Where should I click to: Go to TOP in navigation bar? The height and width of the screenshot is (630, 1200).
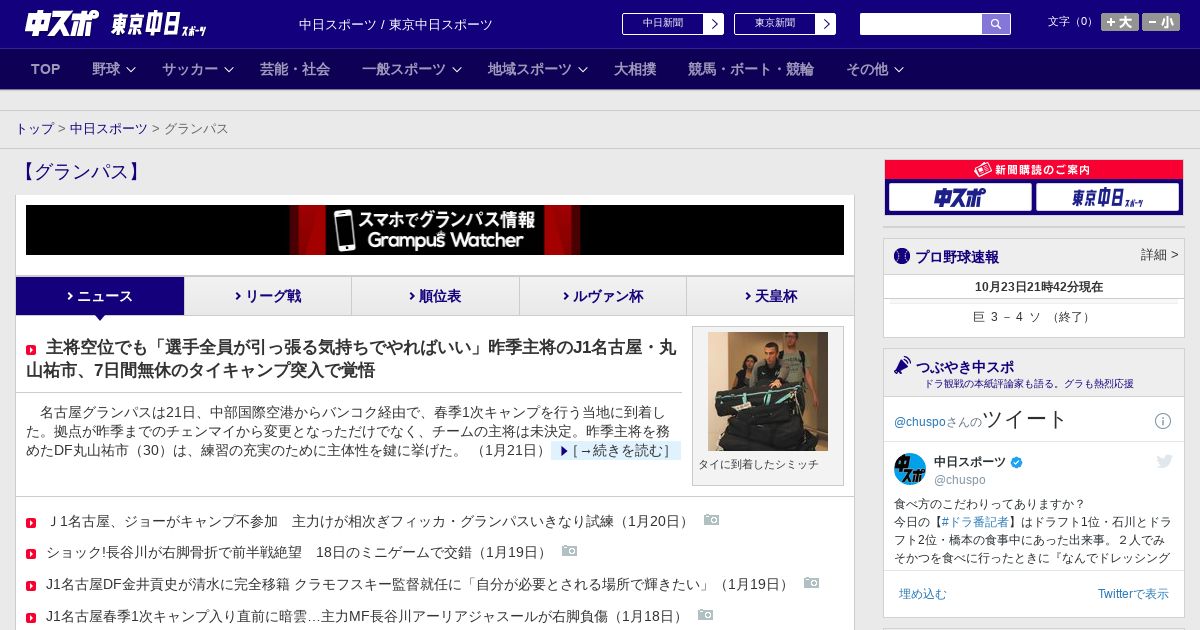[x=46, y=69]
